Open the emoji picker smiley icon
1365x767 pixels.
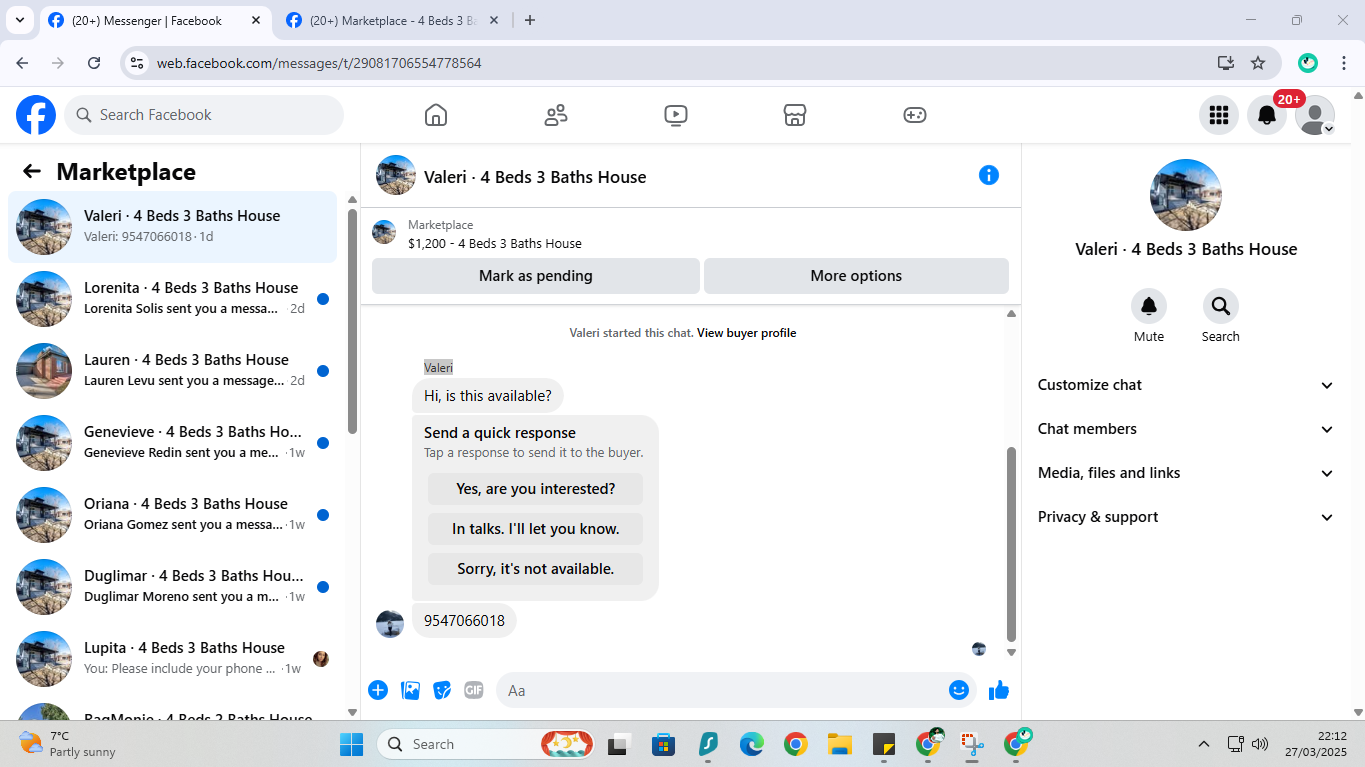pos(959,690)
